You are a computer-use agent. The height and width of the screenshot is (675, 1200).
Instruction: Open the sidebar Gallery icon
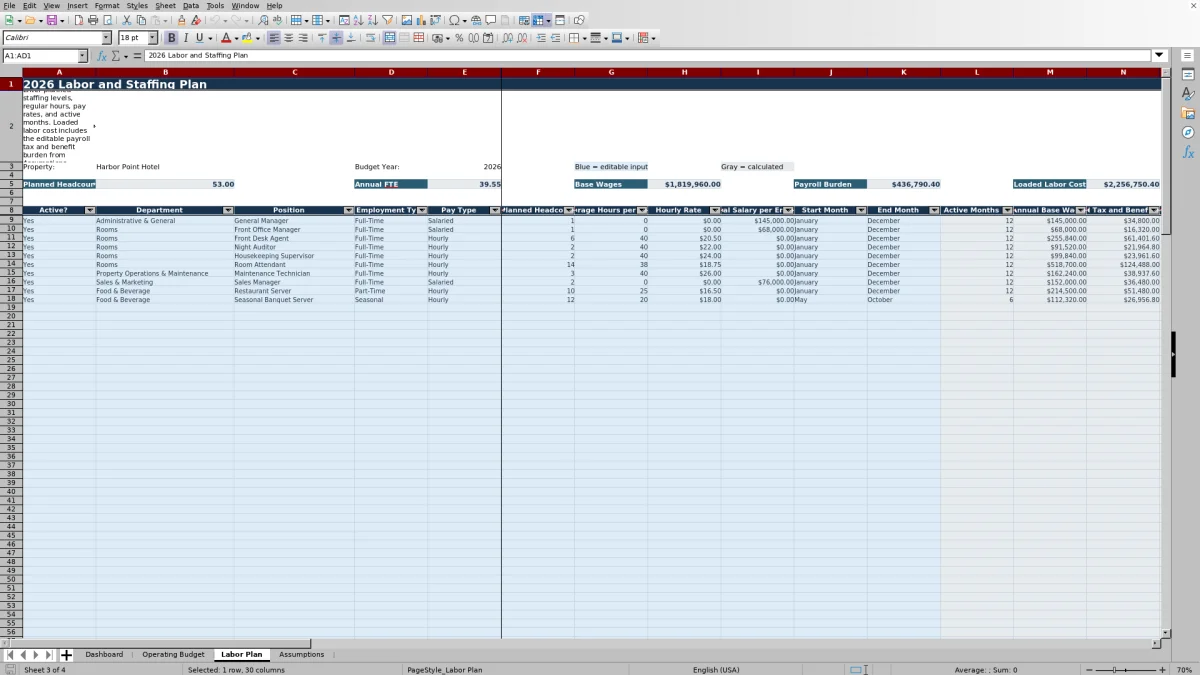[x=1188, y=113]
